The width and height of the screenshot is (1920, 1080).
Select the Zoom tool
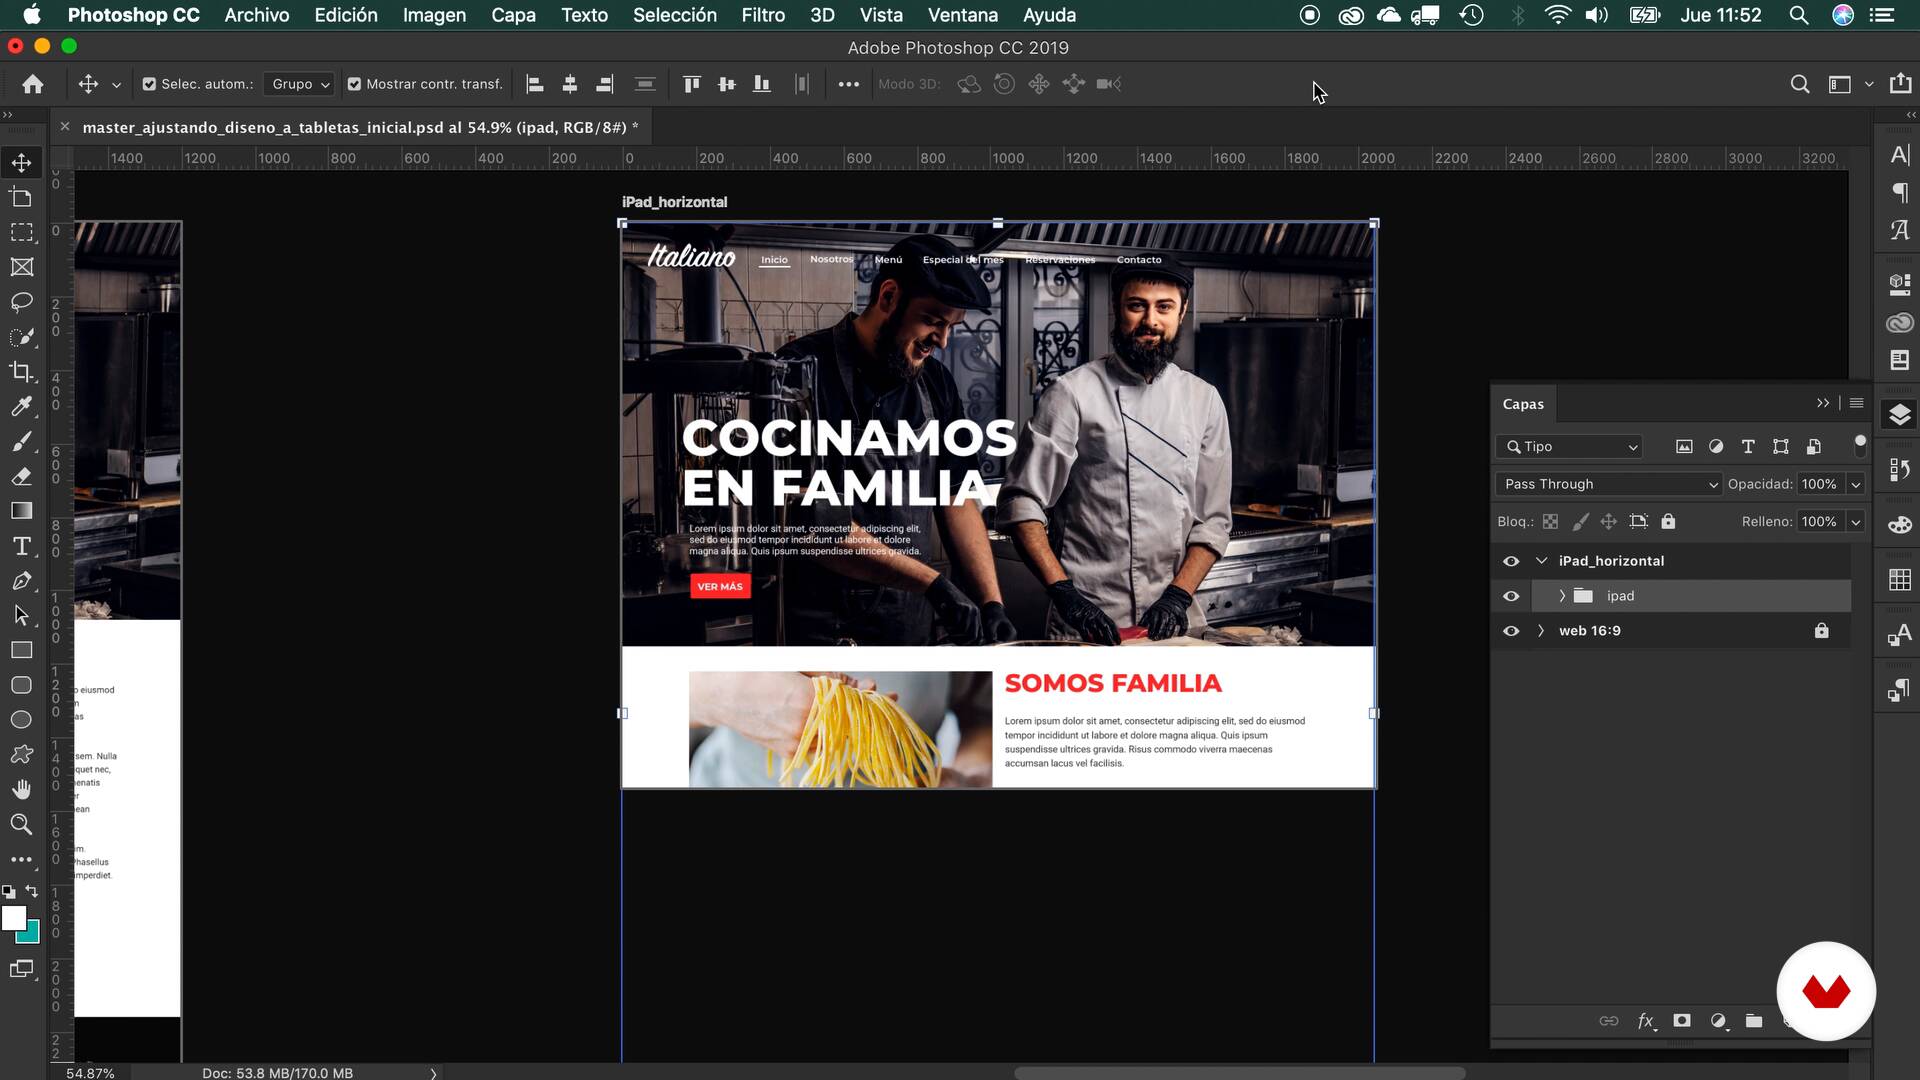(21, 824)
